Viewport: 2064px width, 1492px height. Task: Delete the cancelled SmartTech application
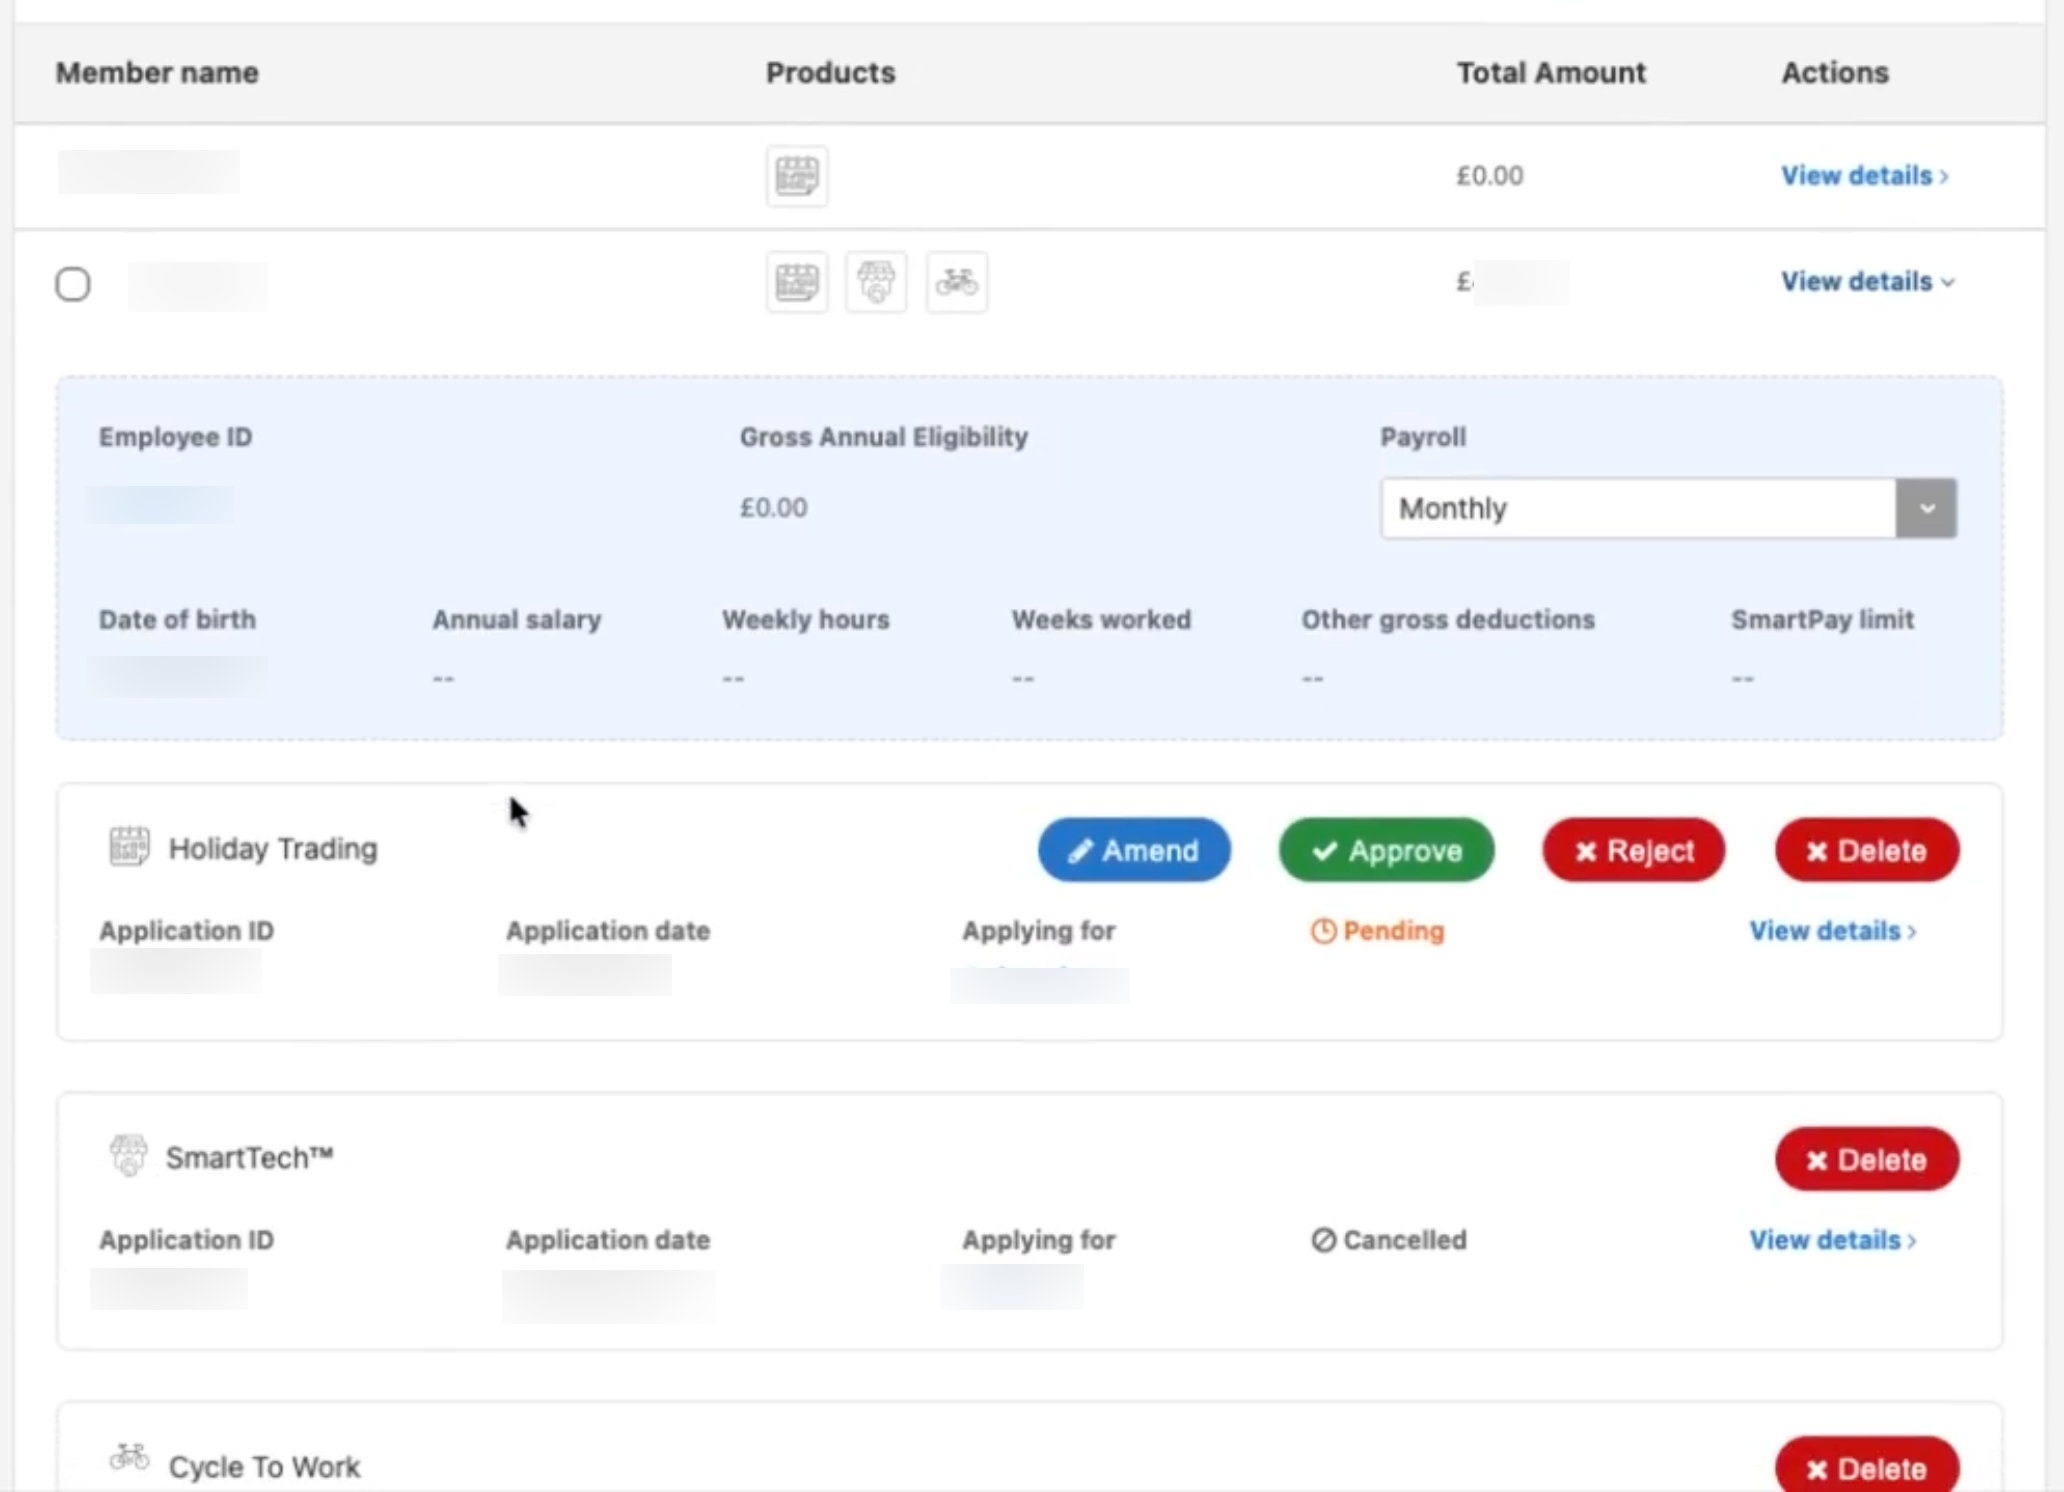(x=1866, y=1159)
